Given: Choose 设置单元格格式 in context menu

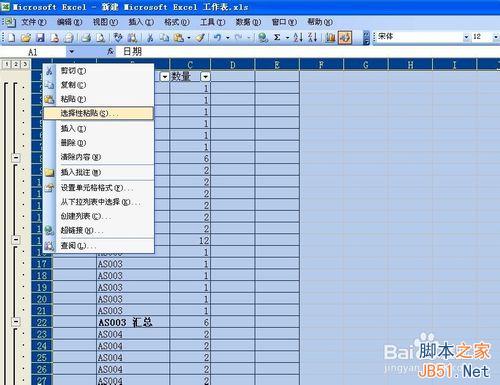Looking at the screenshot, I should click(x=99, y=188).
